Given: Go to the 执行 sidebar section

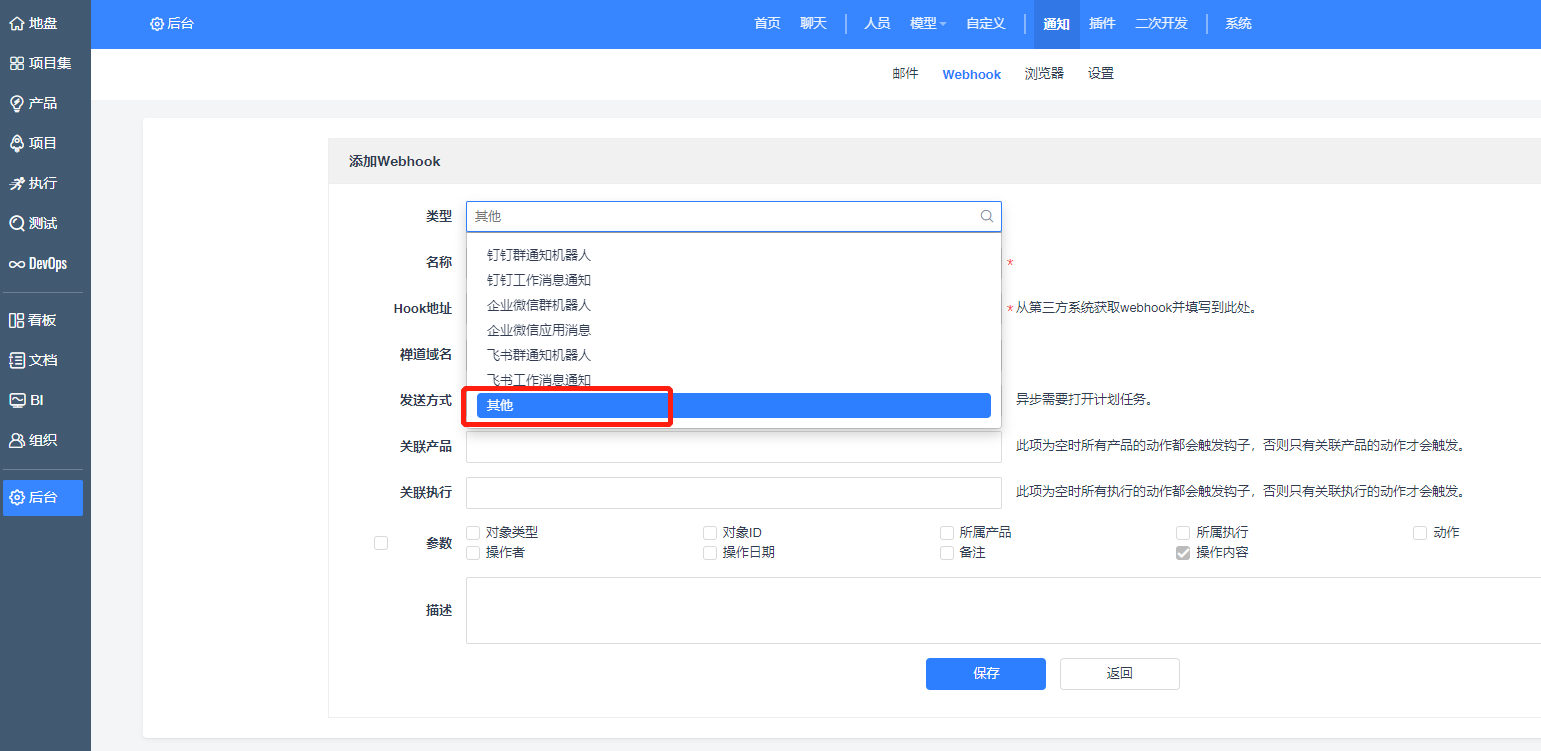Looking at the screenshot, I should click(35, 182).
